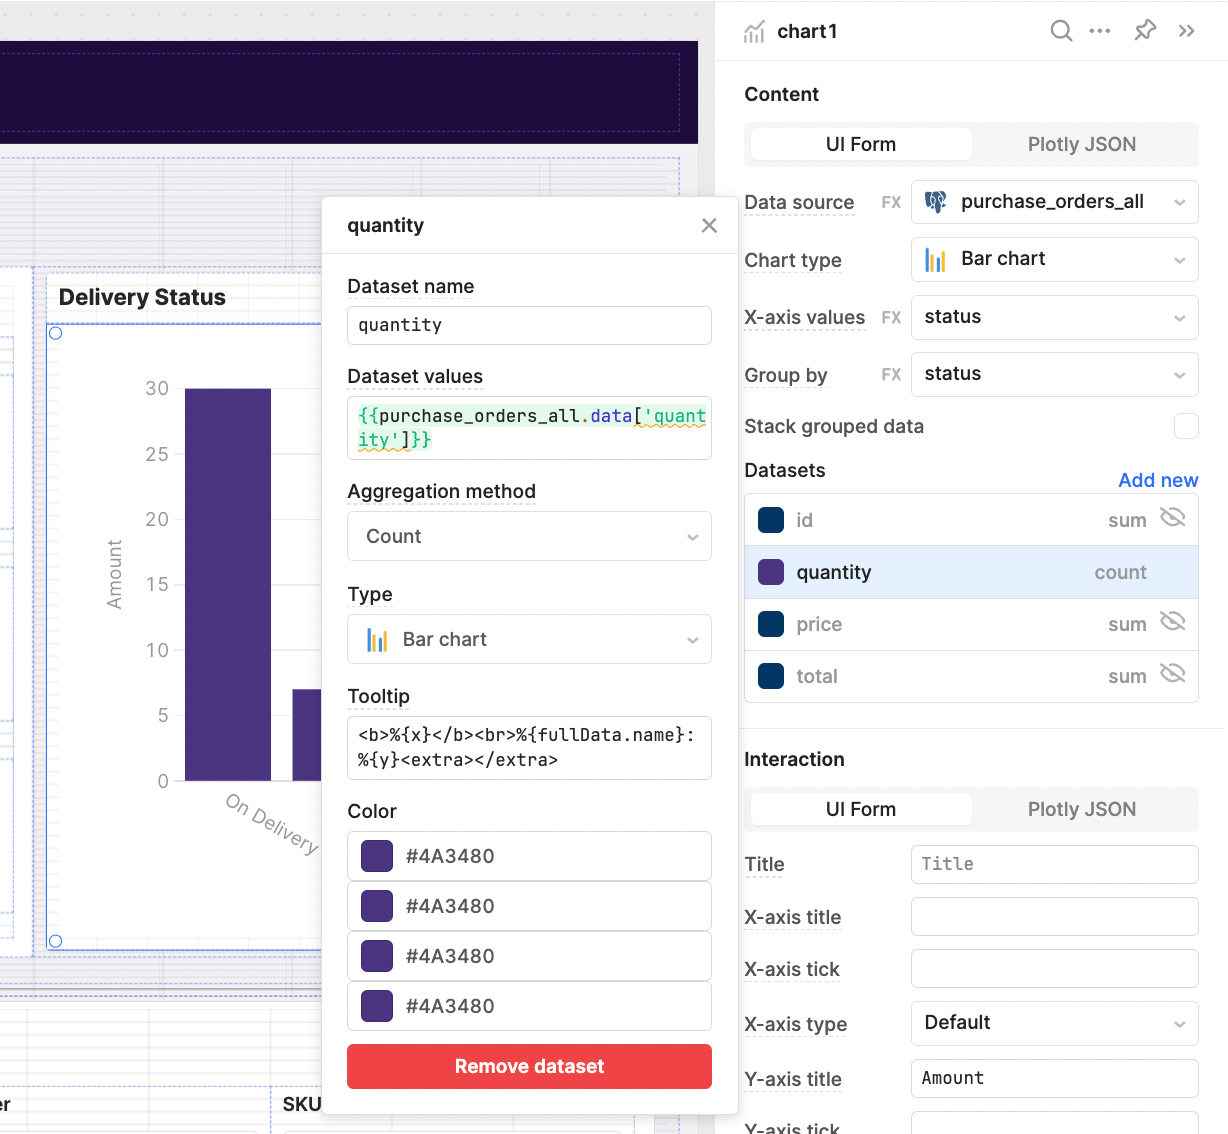Switch to Plotly JSON tab under Interaction
The image size is (1228, 1134).
(1082, 809)
